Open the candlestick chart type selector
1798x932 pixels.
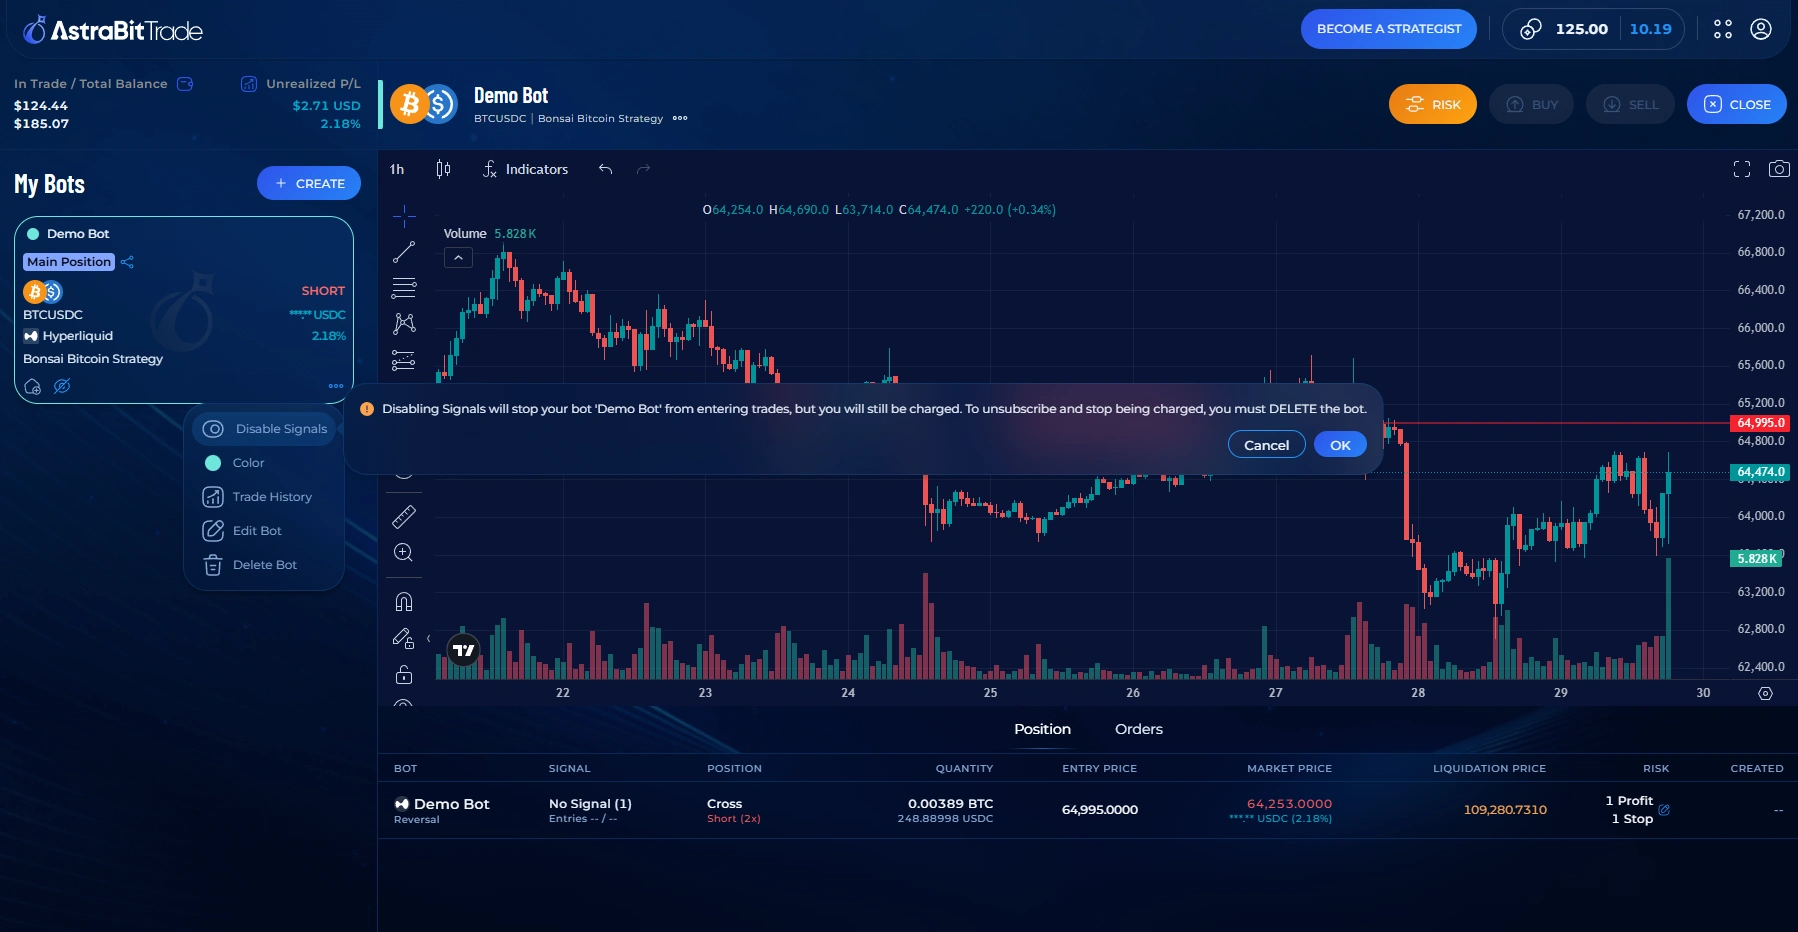pos(443,169)
